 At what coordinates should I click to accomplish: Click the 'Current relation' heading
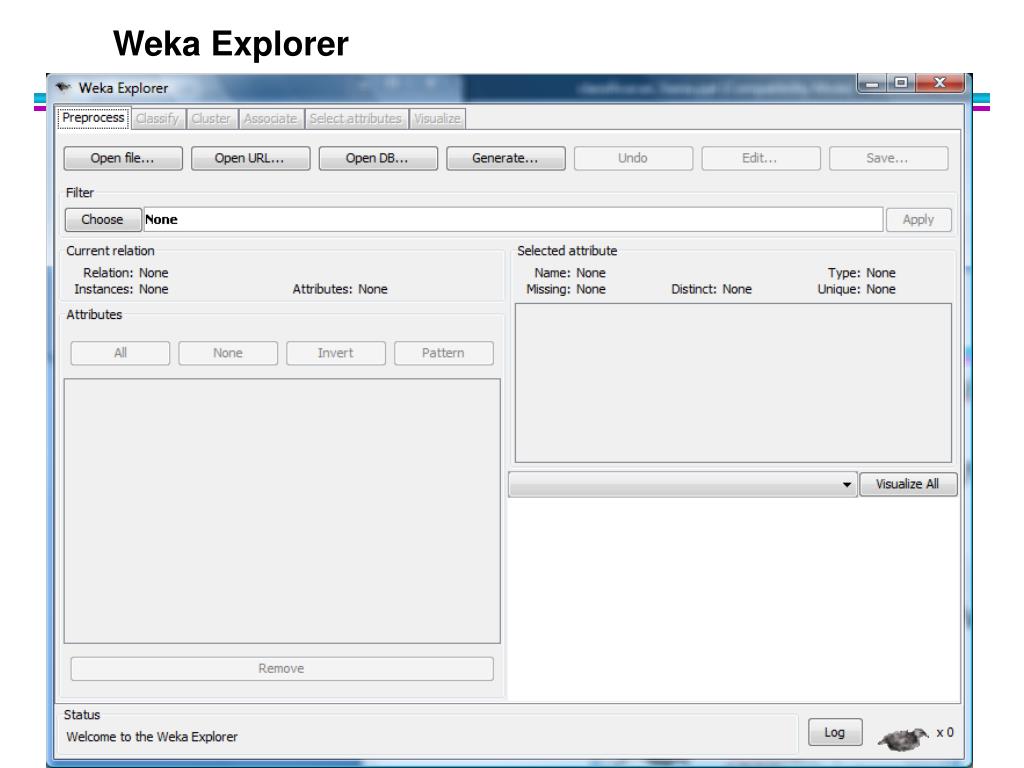pyautogui.click(x=110, y=251)
